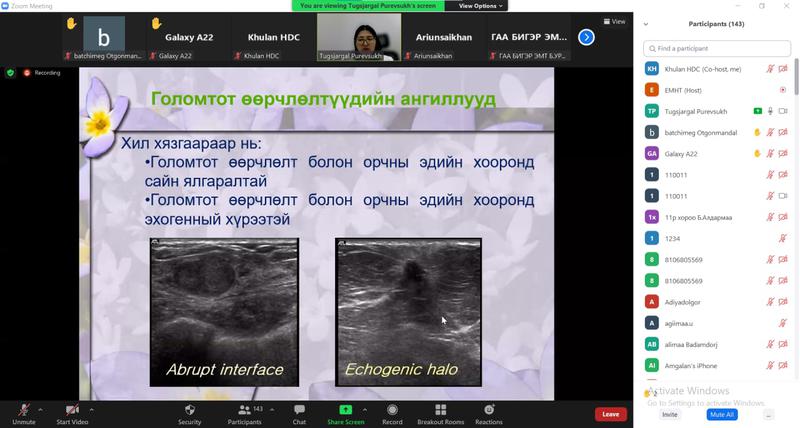800x428 pixels.
Task: Start video with the camera button
Action: (x=72, y=414)
